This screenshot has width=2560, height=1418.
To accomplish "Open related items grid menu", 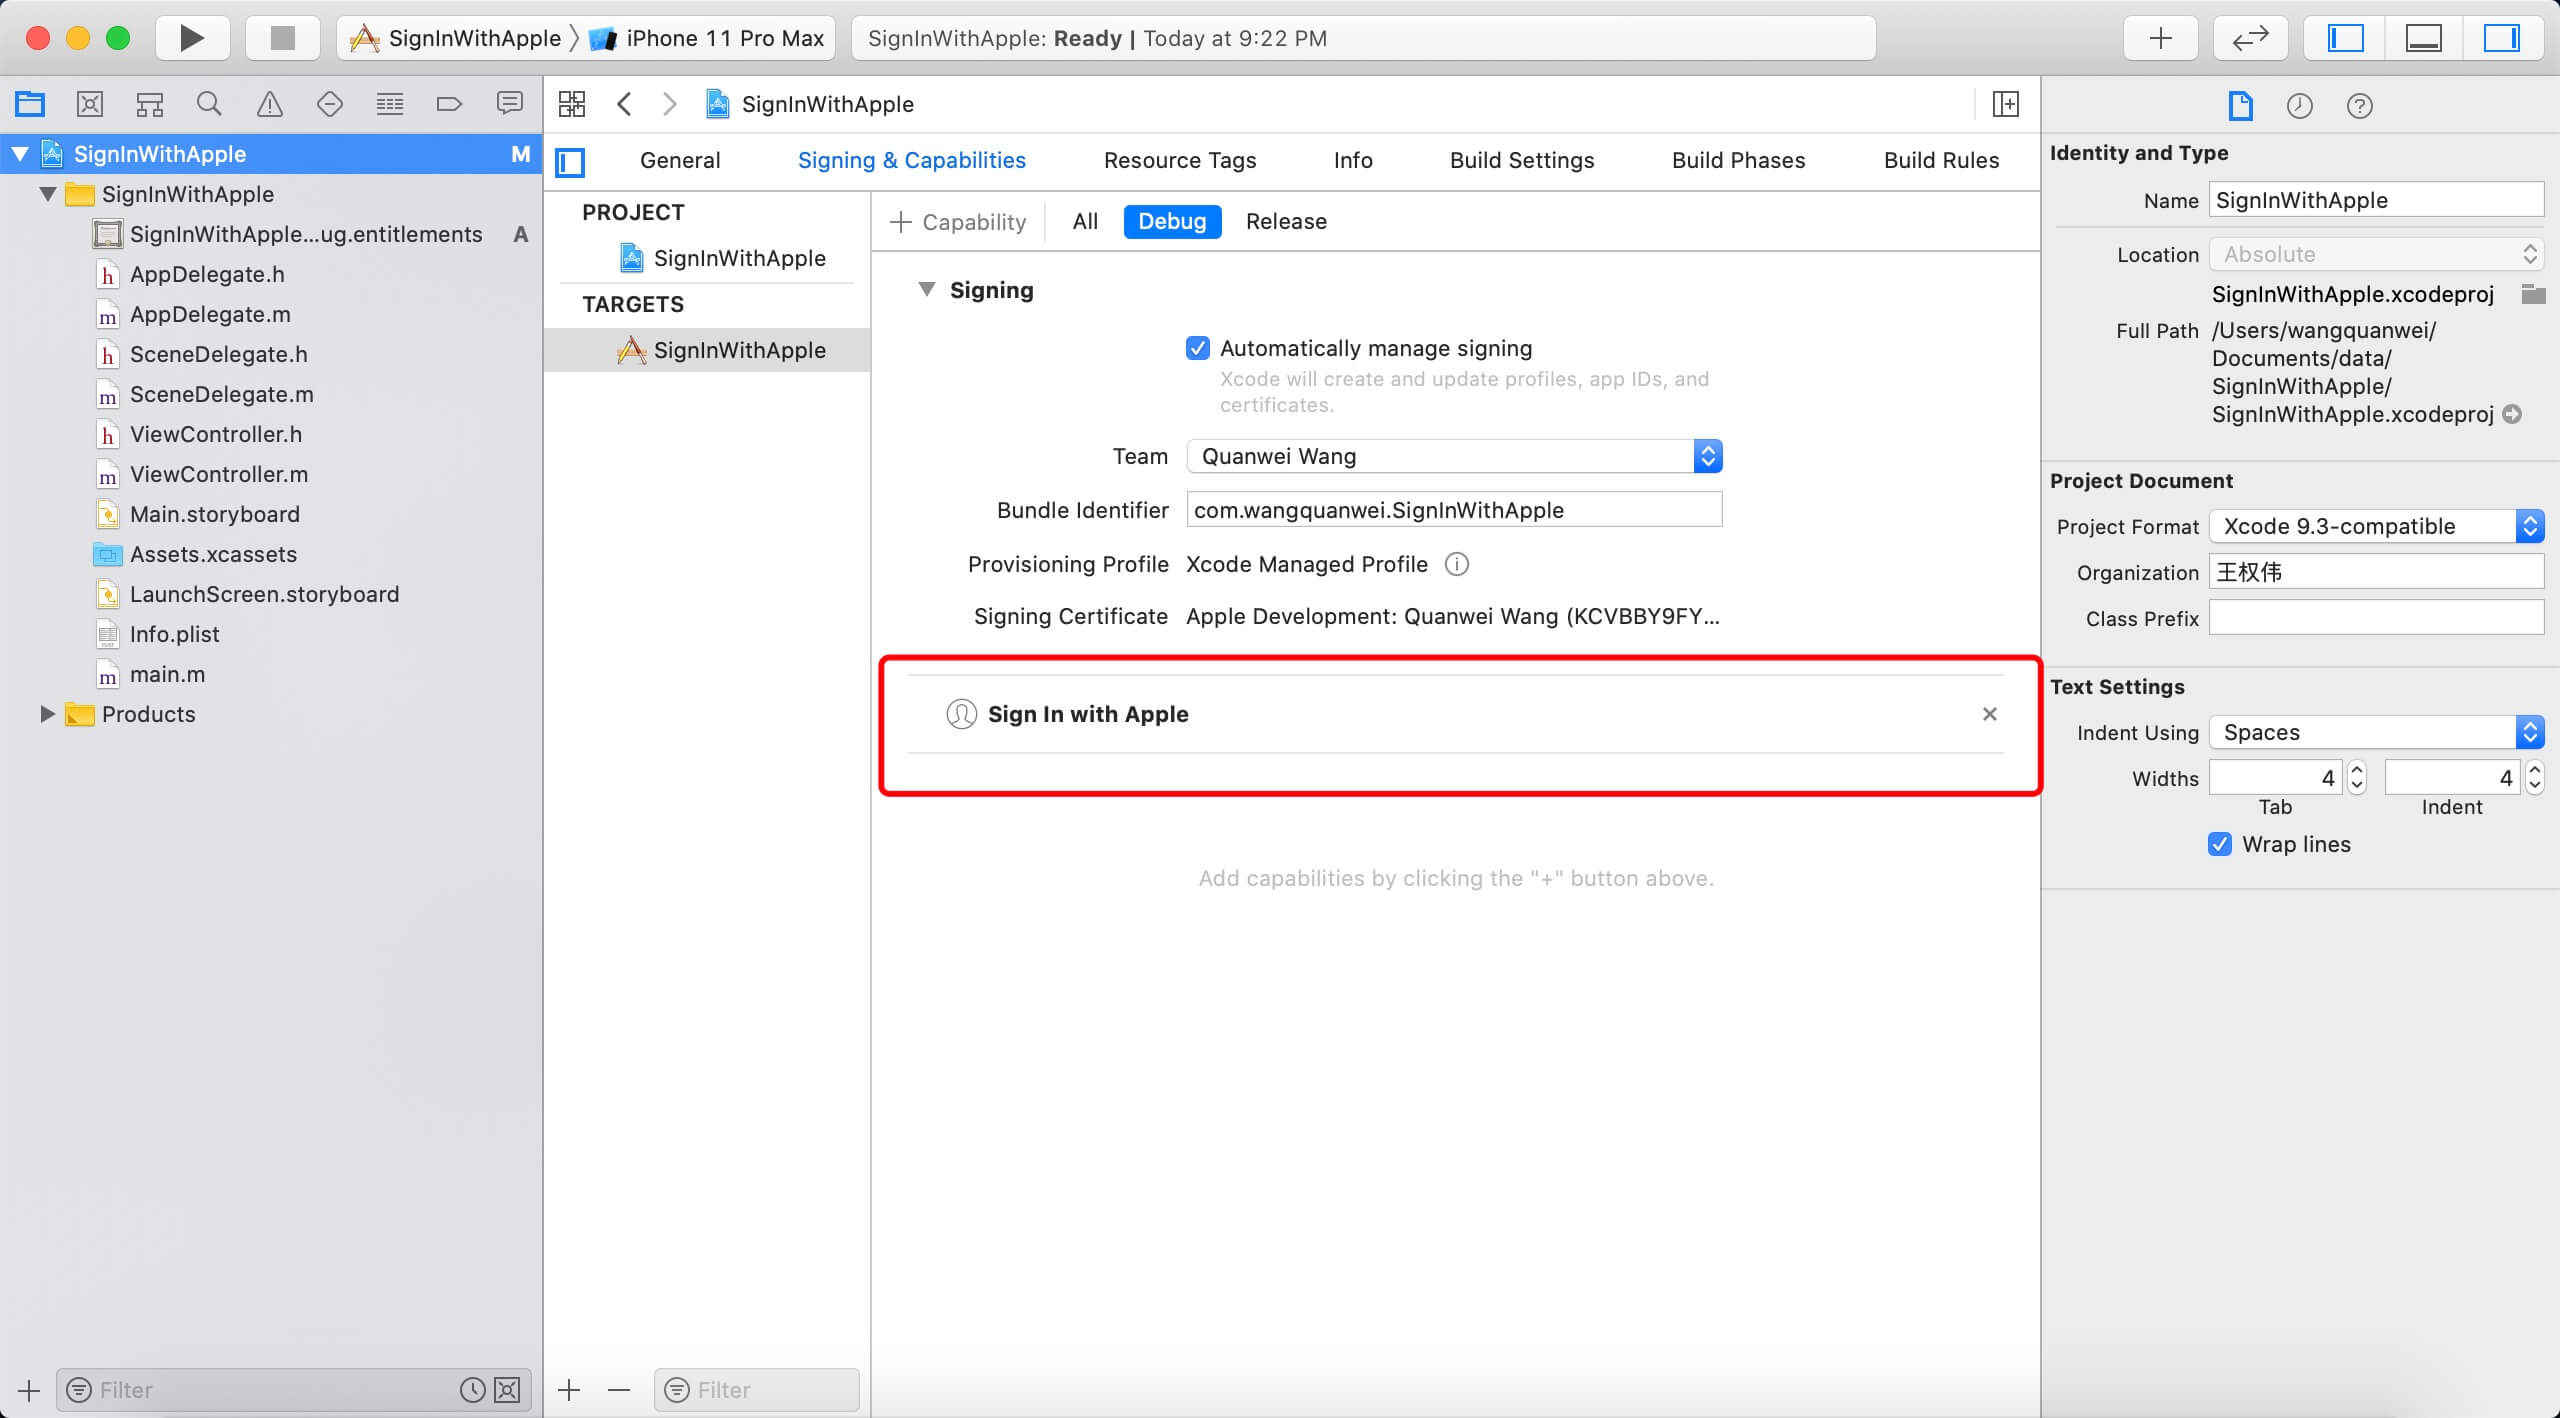I will [572, 104].
